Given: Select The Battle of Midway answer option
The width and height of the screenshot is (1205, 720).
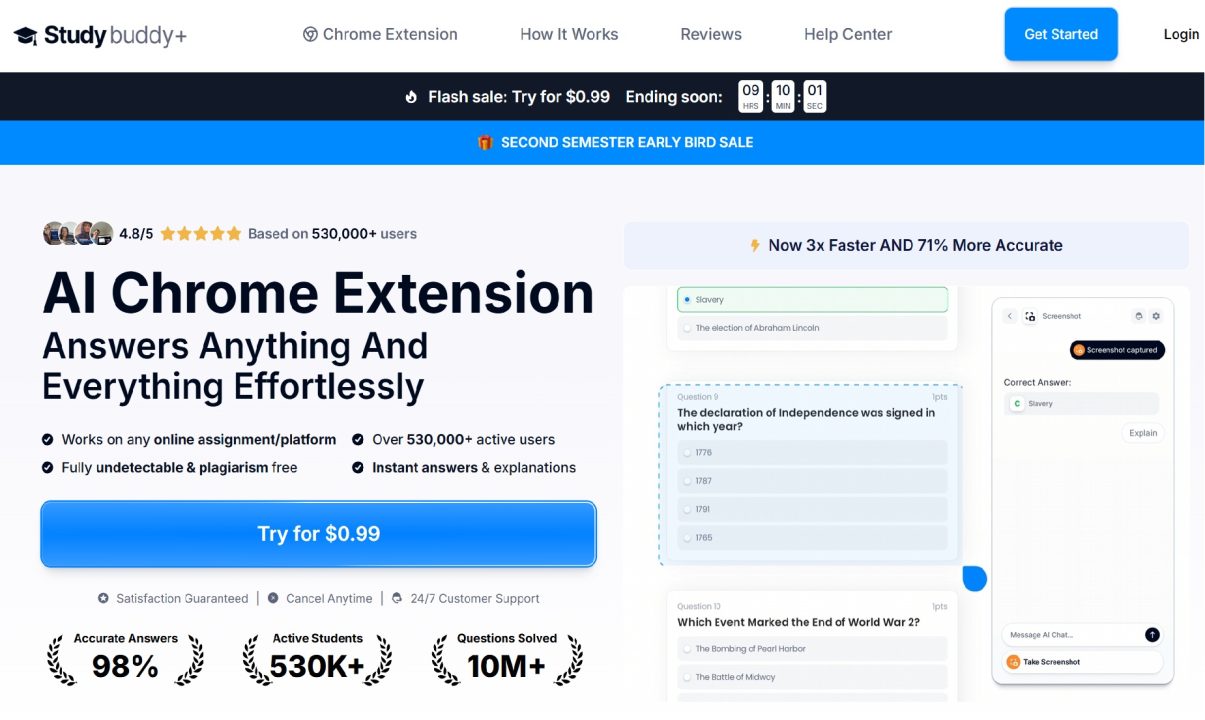Looking at the screenshot, I should (x=812, y=676).
